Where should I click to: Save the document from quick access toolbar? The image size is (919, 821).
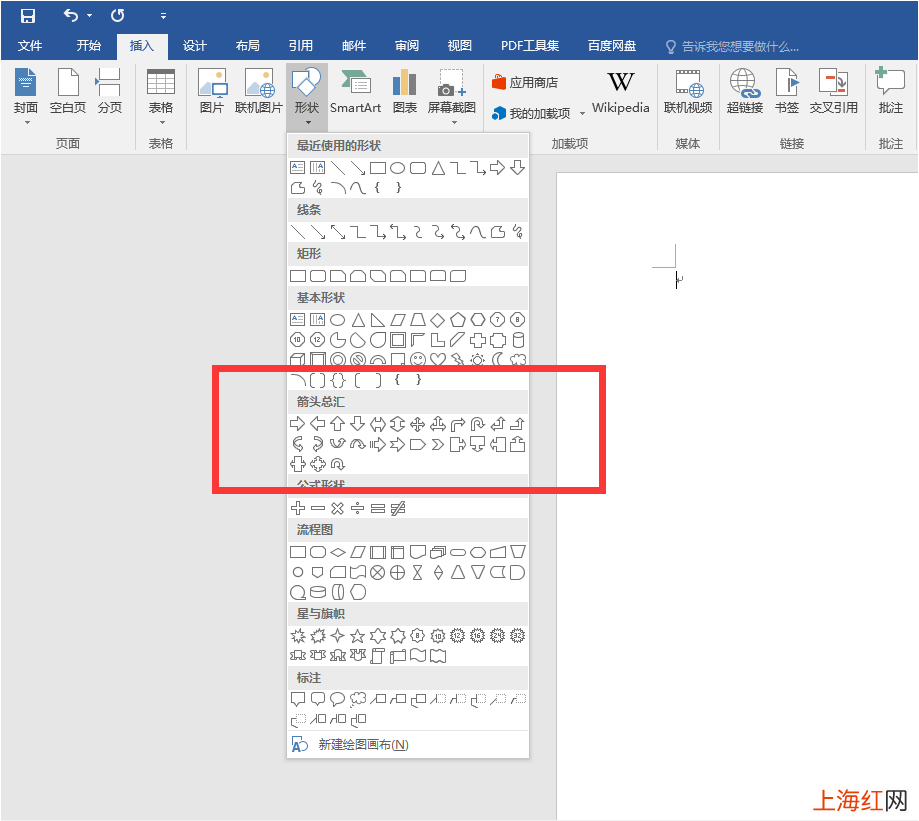(28, 16)
